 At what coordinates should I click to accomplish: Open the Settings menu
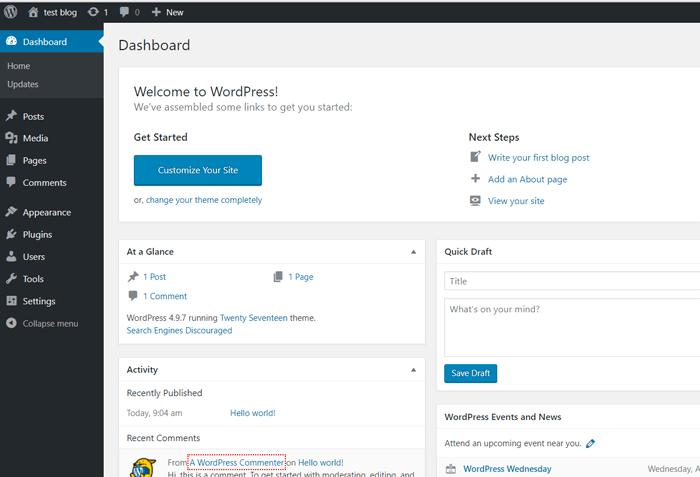click(x=39, y=301)
